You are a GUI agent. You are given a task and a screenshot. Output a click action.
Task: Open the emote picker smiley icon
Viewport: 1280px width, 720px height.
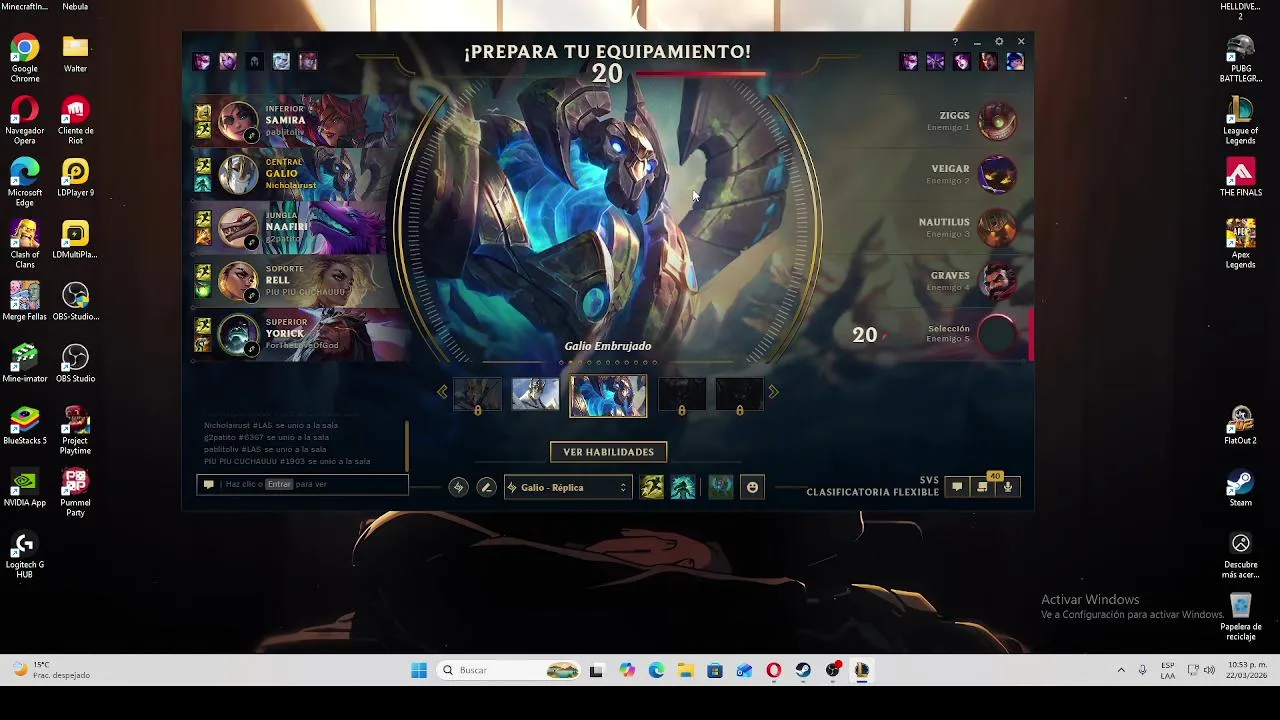[752, 487]
